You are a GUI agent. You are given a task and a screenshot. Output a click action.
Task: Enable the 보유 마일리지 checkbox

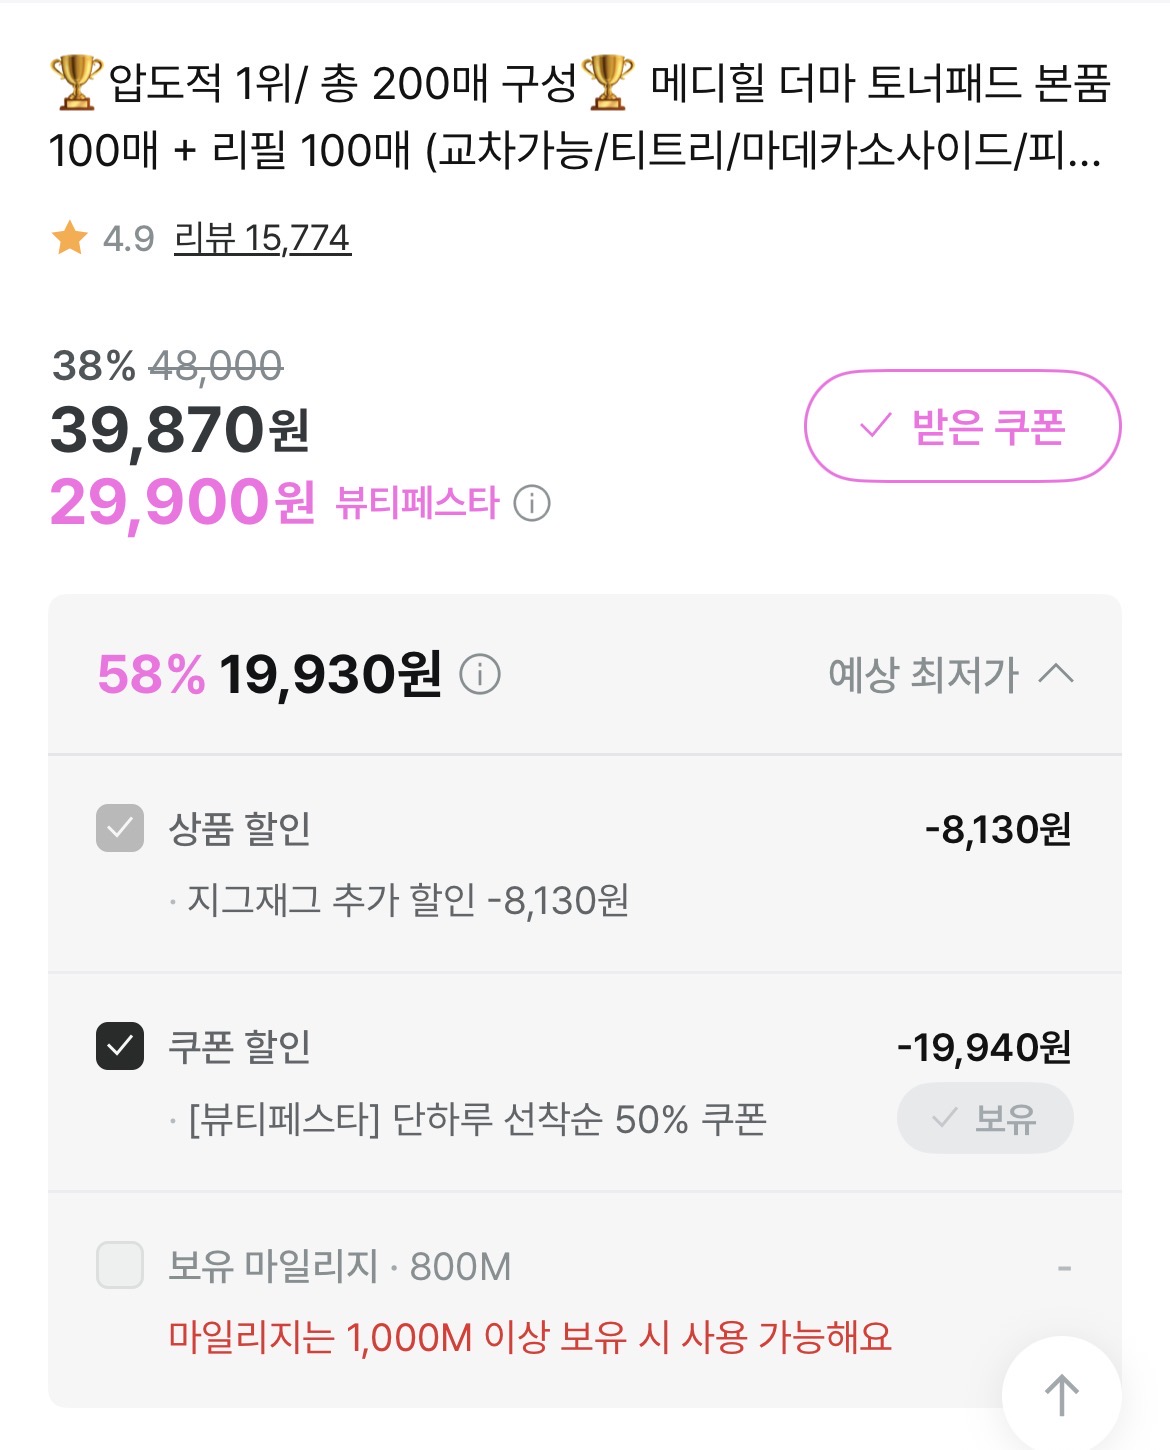120,1265
